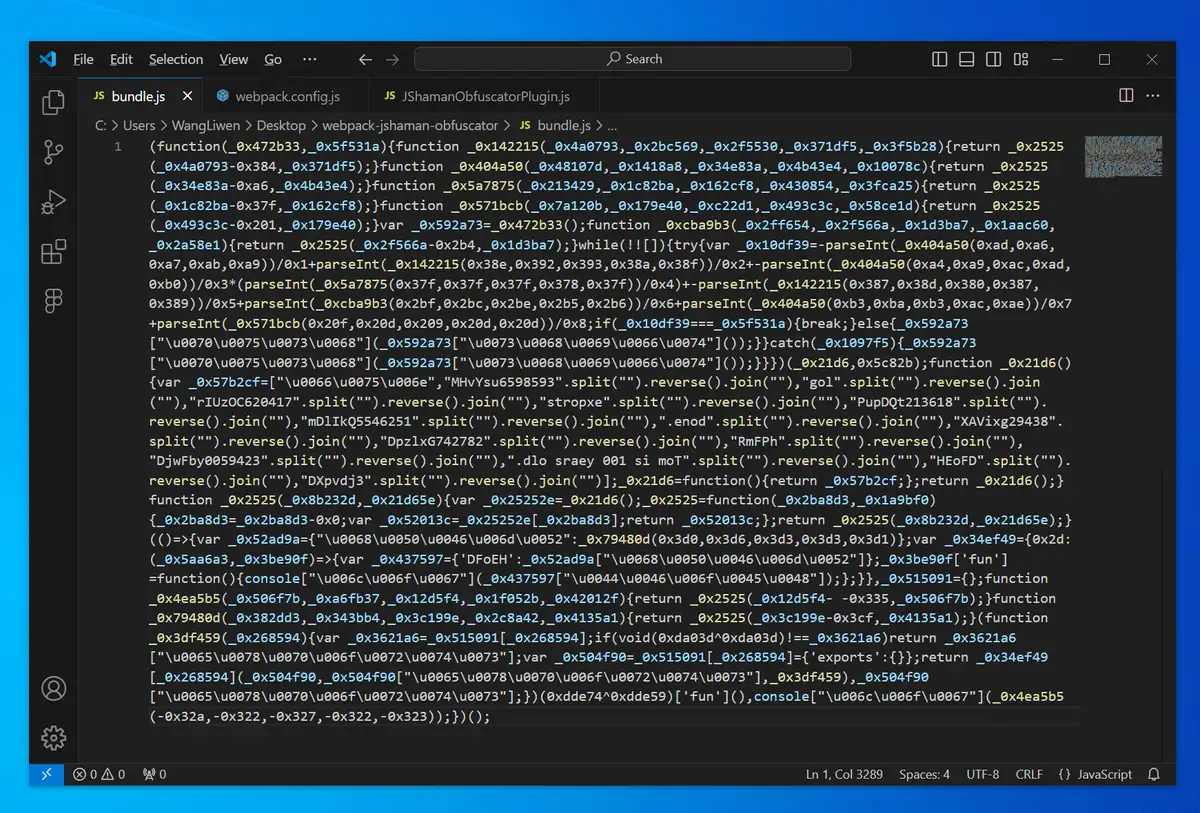Open the File menu
Image resolution: width=1200 pixels, height=813 pixels.
click(x=83, y=59)
